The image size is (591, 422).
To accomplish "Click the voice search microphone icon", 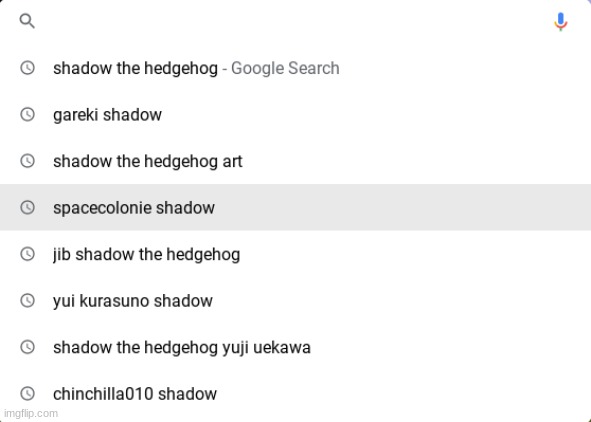I will pyautogui.click(x=560, y=21).
